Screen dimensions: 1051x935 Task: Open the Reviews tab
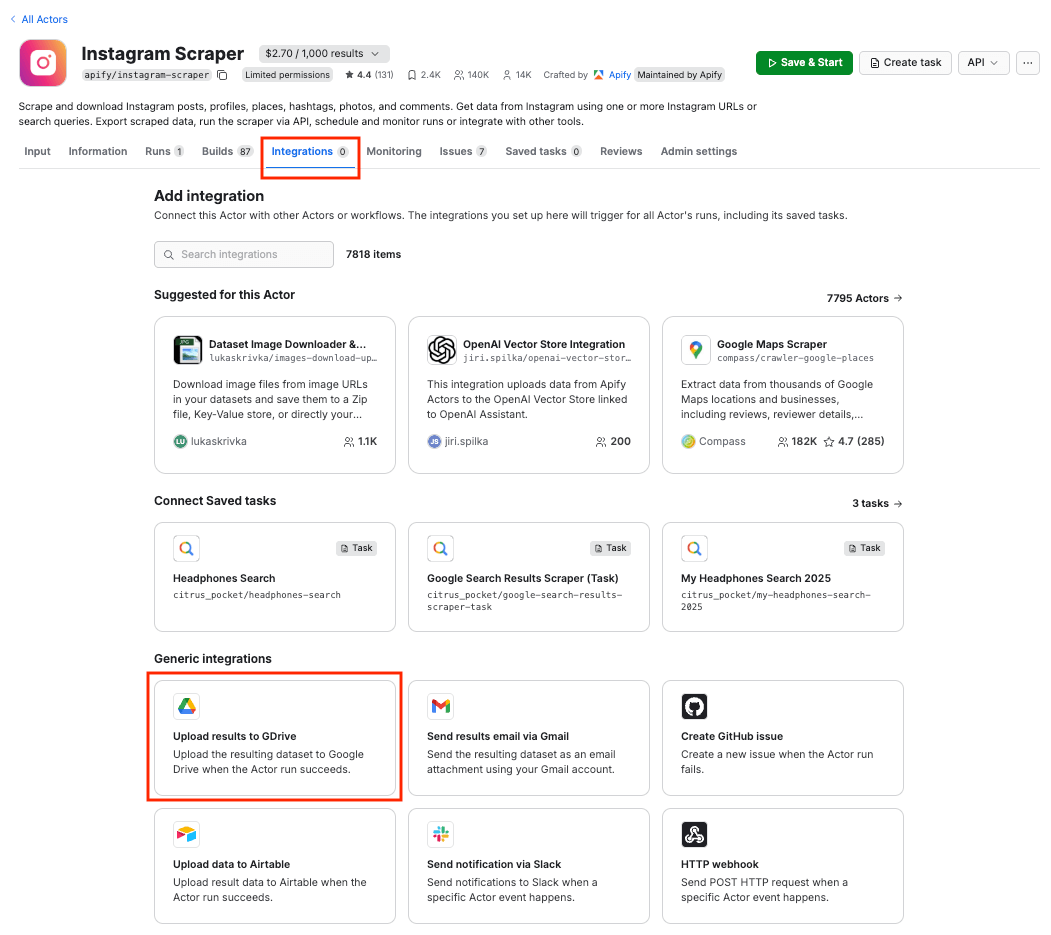pyautogui.click(x=621, y=151)
